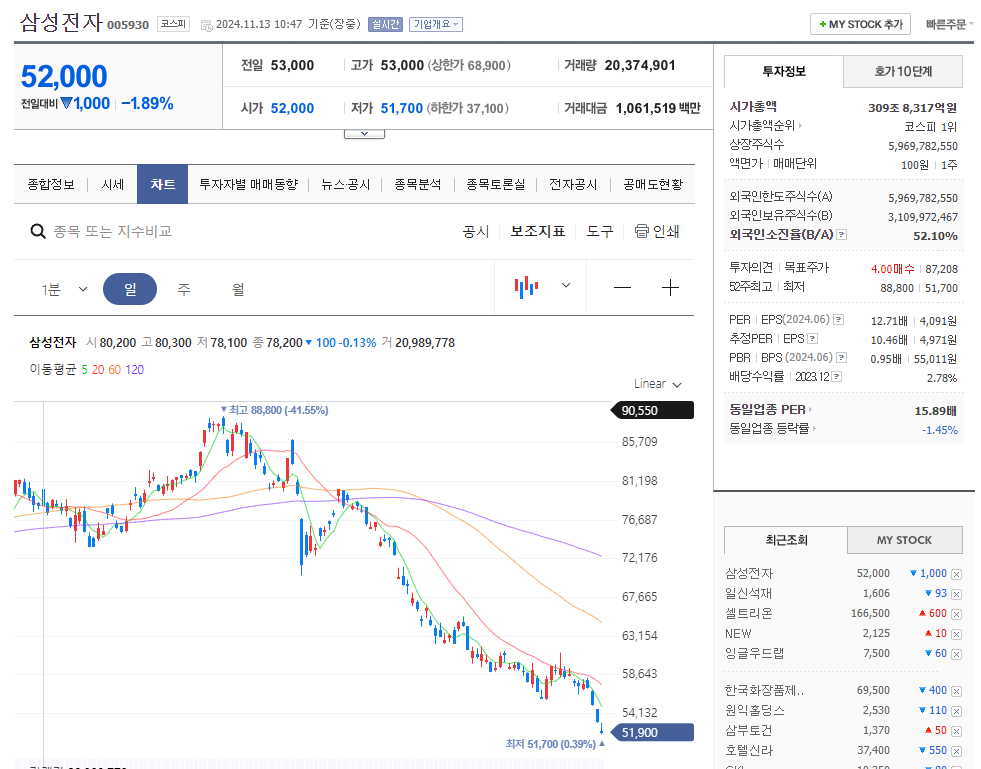Viewport: 981px width, 769px height.
Task: Open the 투자자별 매매동향 tab
Action: (x=248, y=185)
